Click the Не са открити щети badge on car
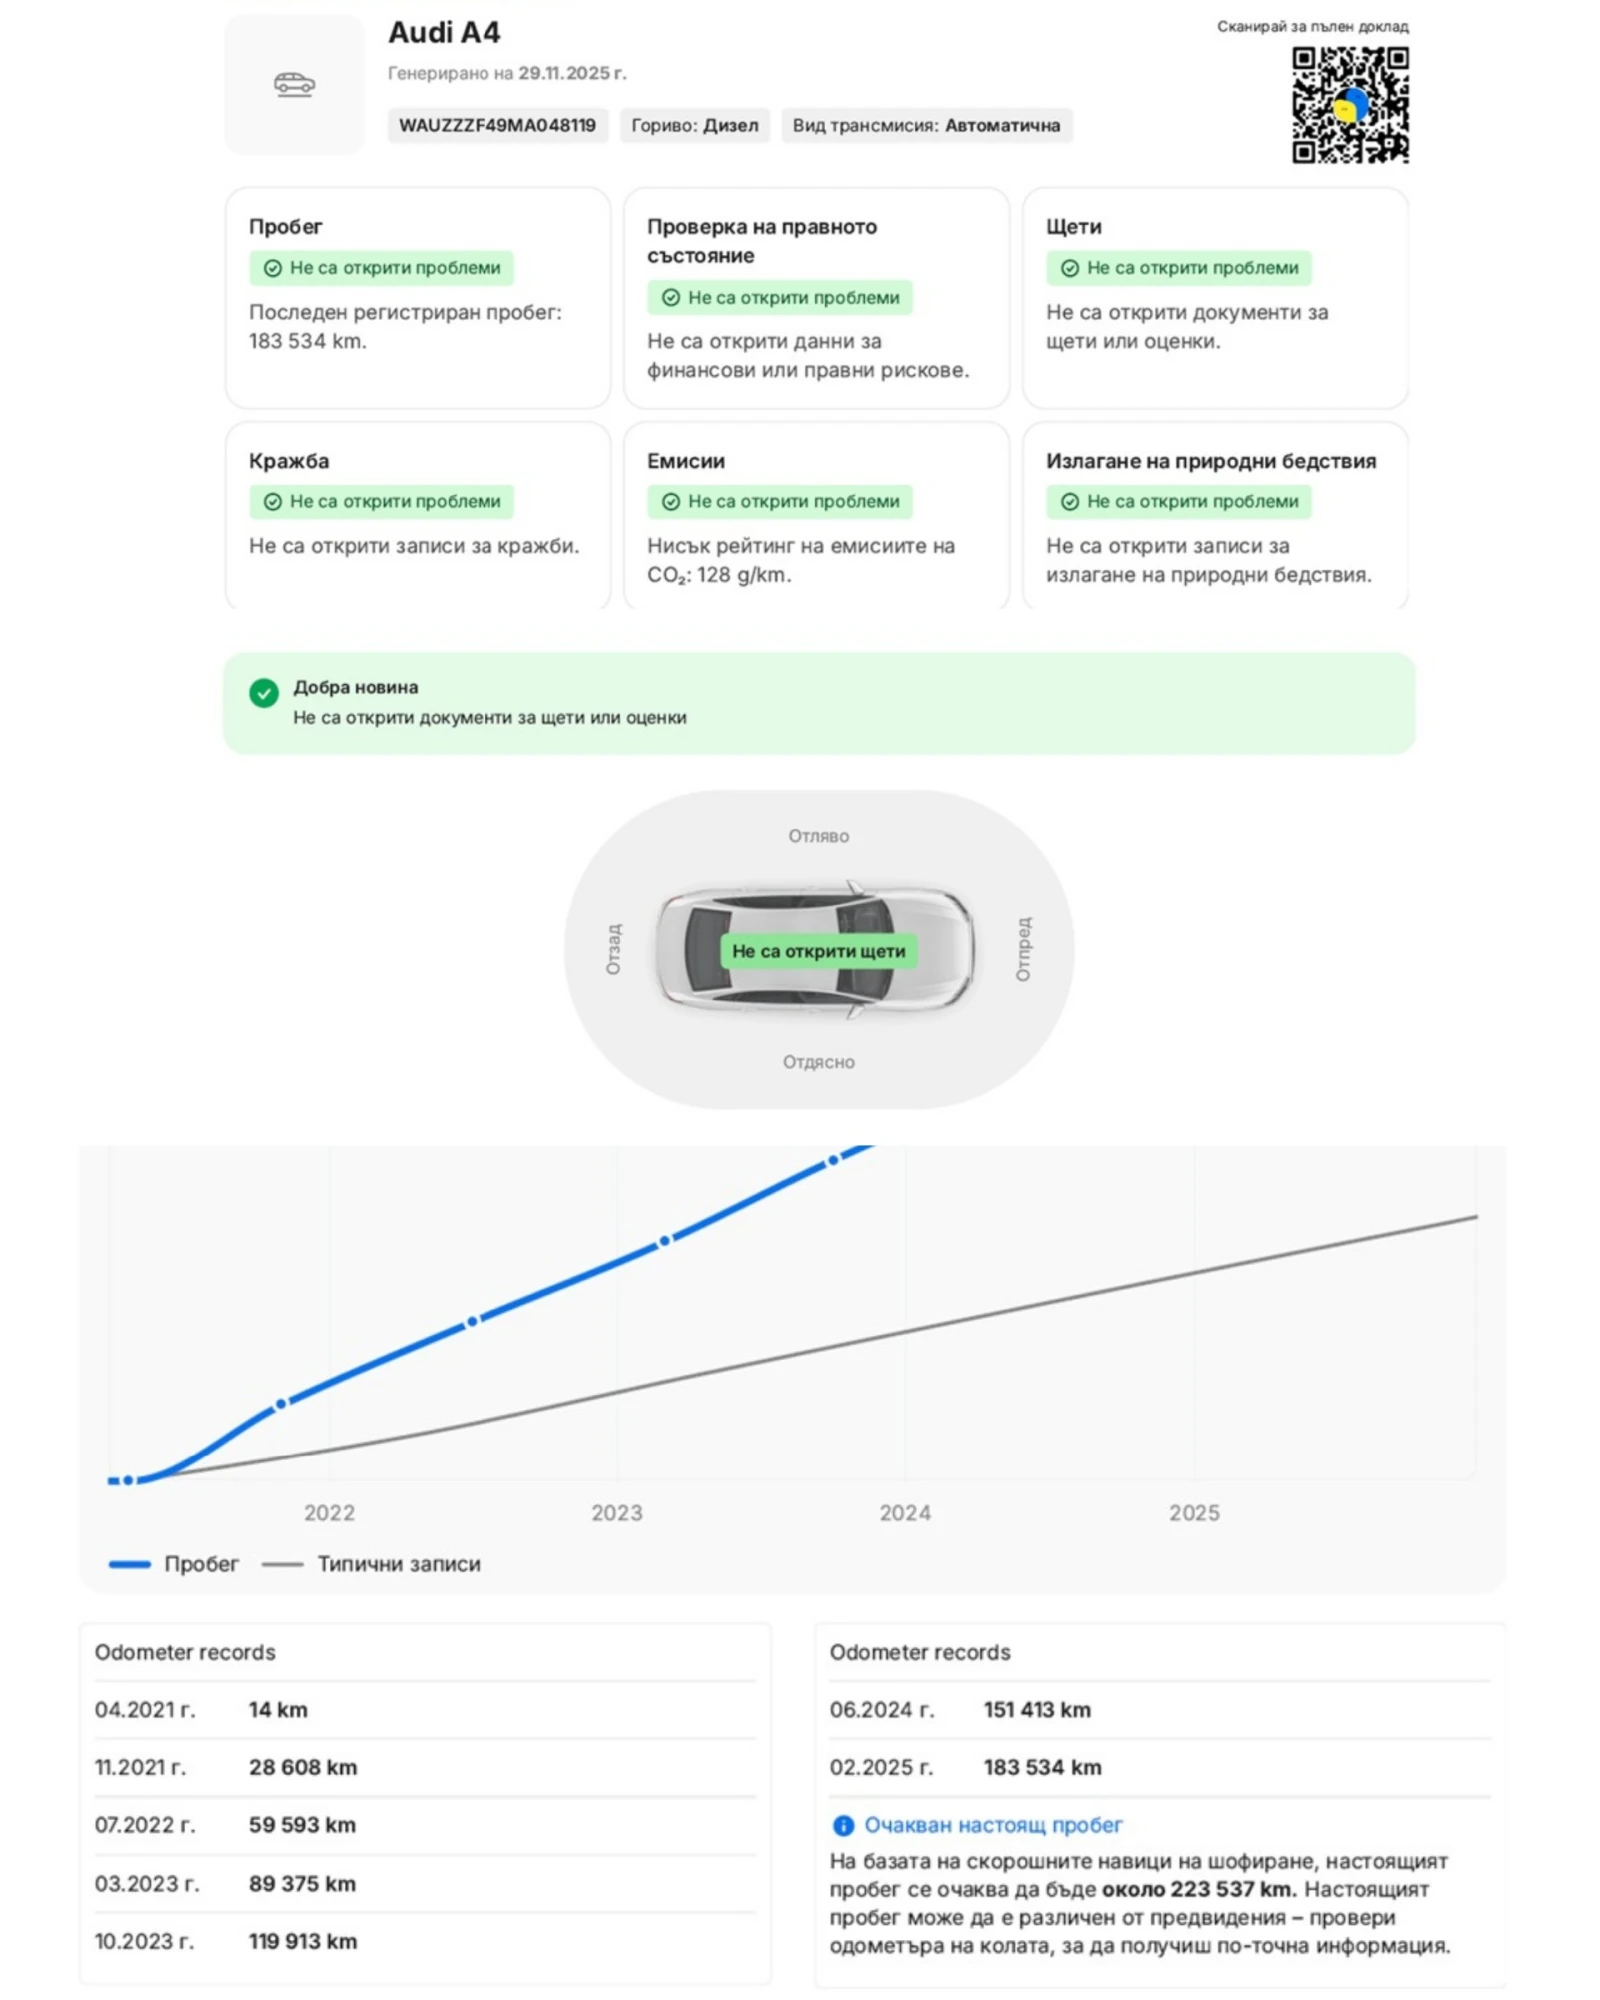This screenshot has width=1600, height=2000. point(818,951)
